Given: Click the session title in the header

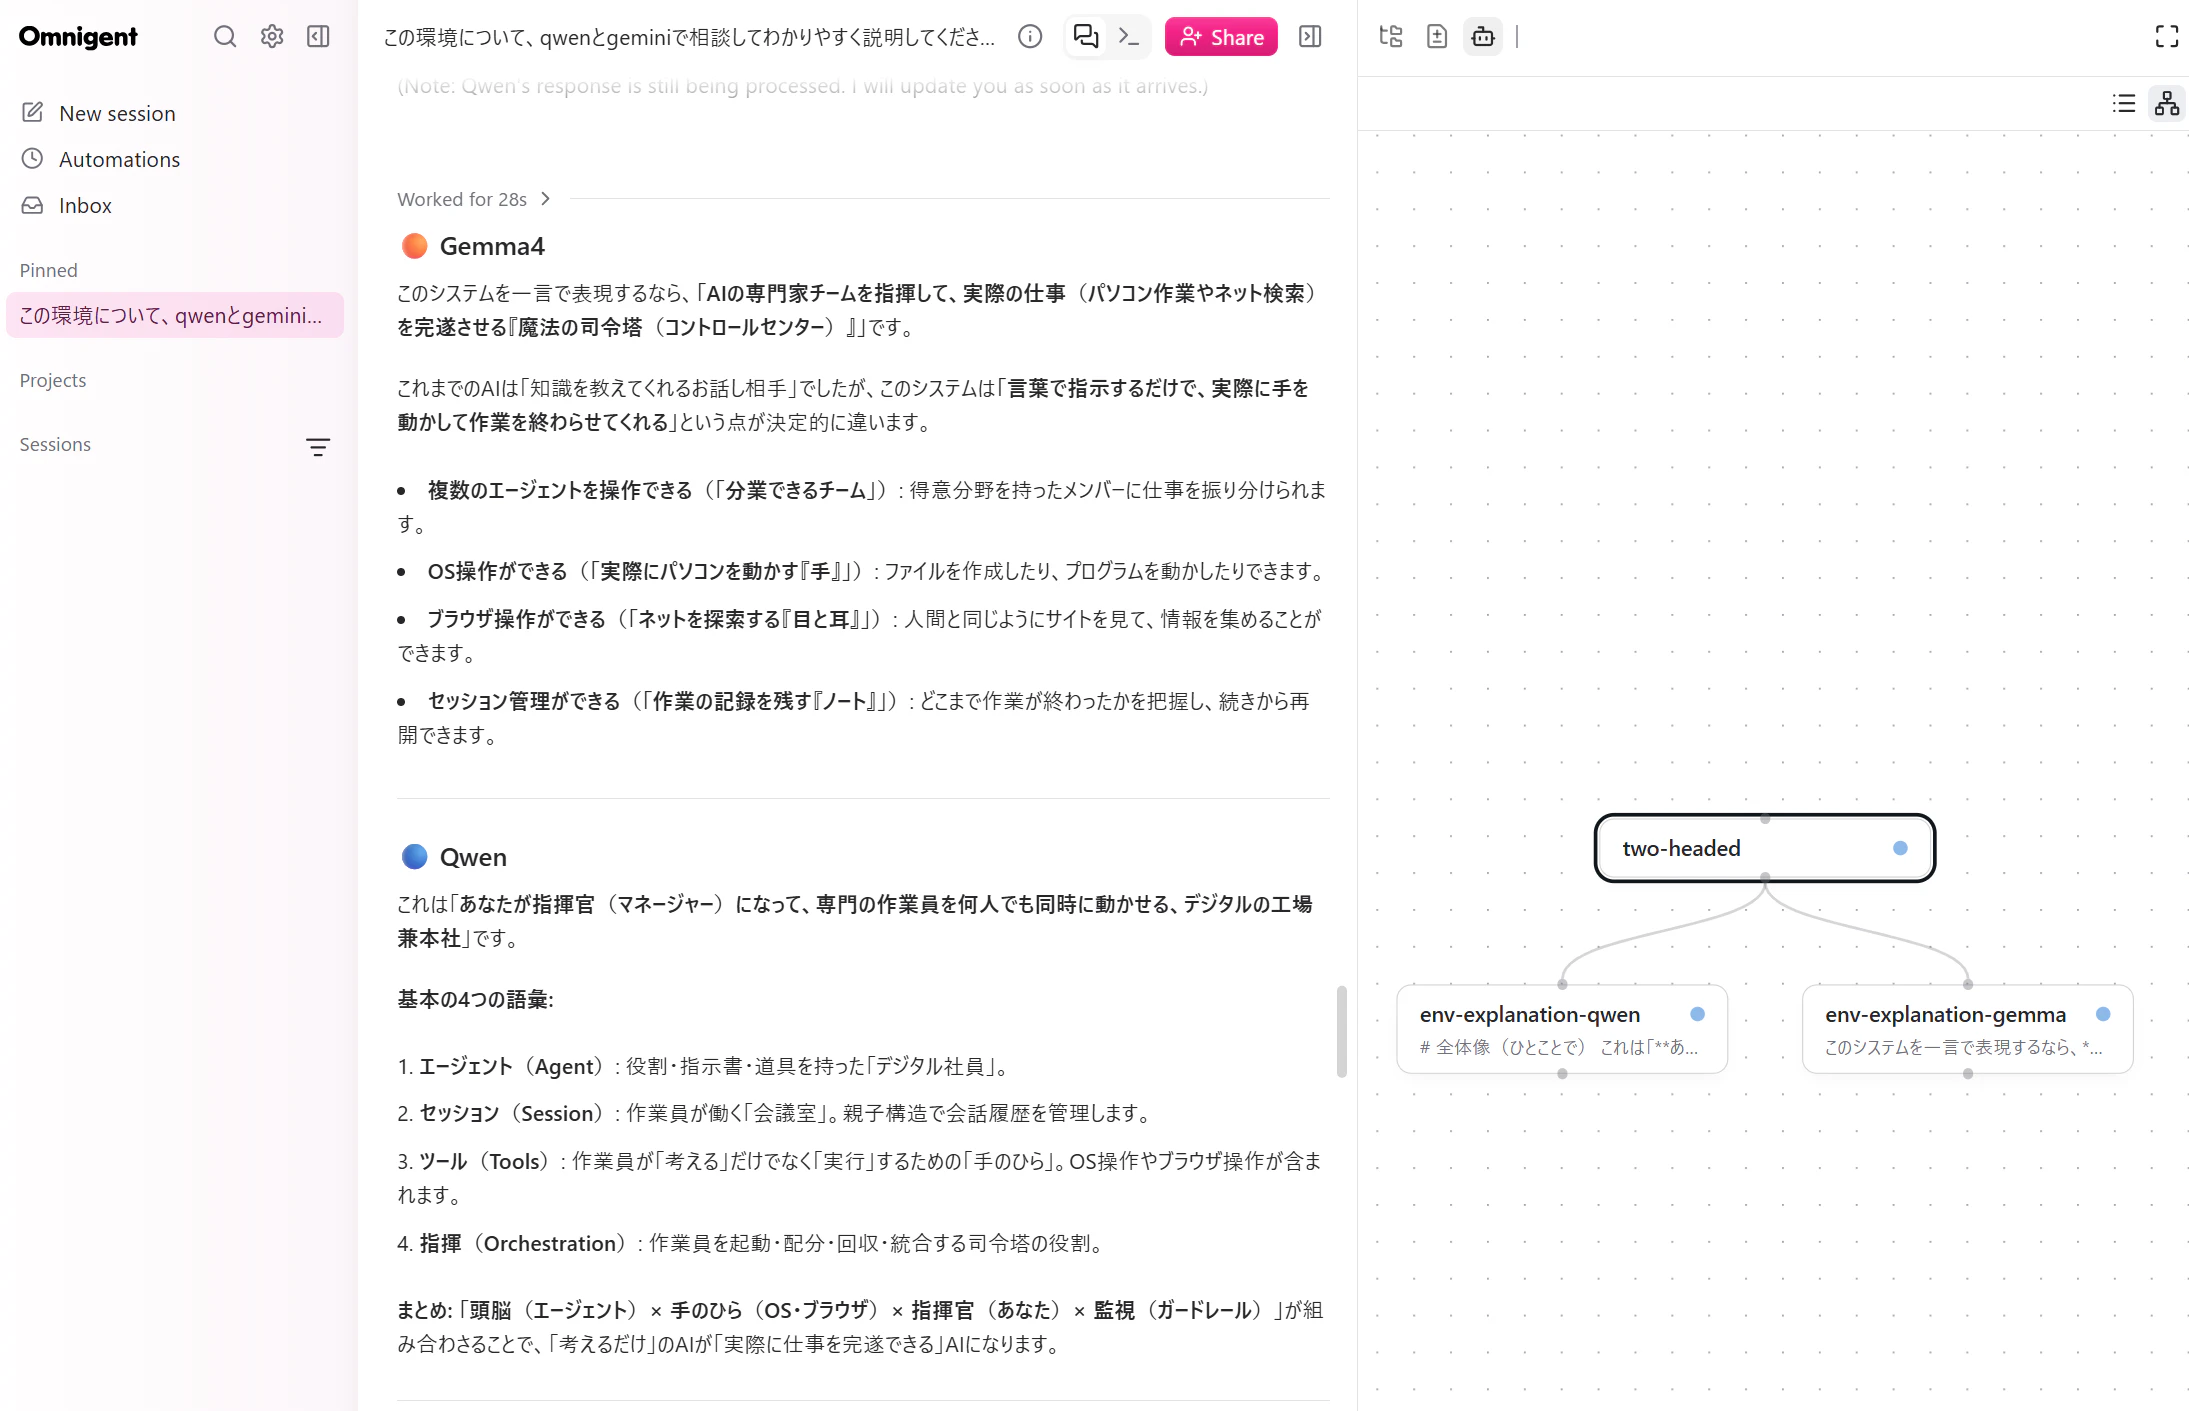Looking at the screenshot, I should click(x=689, y=37).
